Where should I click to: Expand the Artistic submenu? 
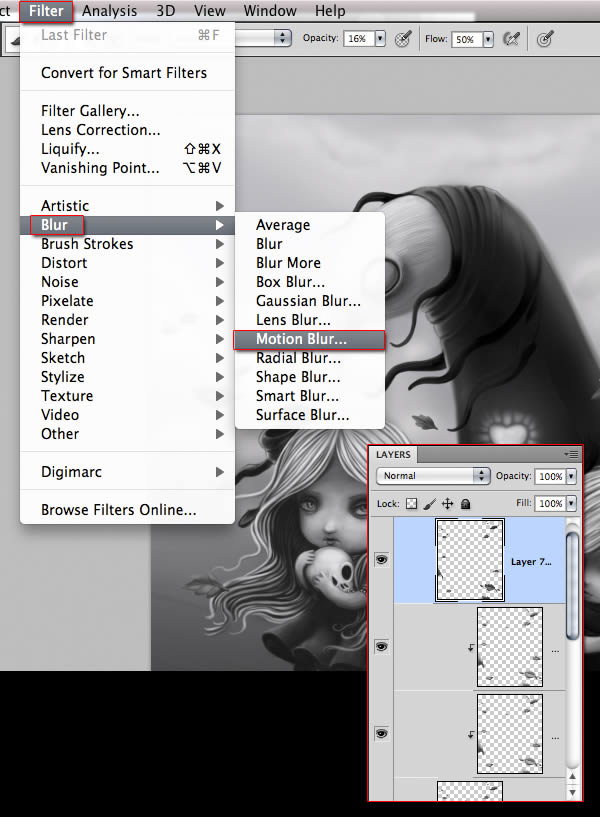(x=127, y=206)
